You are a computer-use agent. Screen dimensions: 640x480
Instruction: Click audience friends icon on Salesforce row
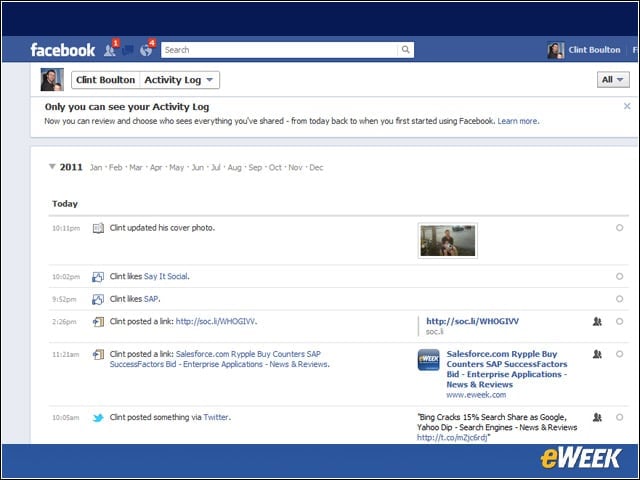click(597, 354)
